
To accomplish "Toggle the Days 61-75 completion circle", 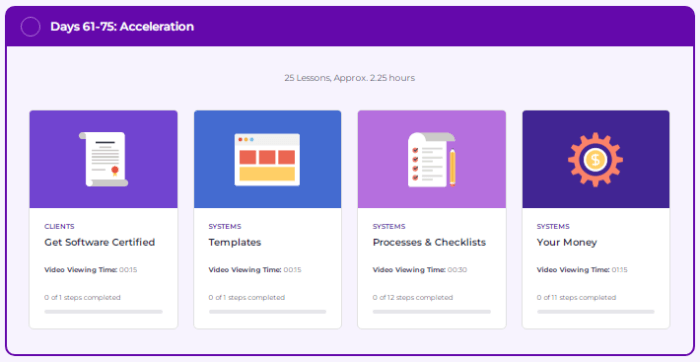I will 30,27.
